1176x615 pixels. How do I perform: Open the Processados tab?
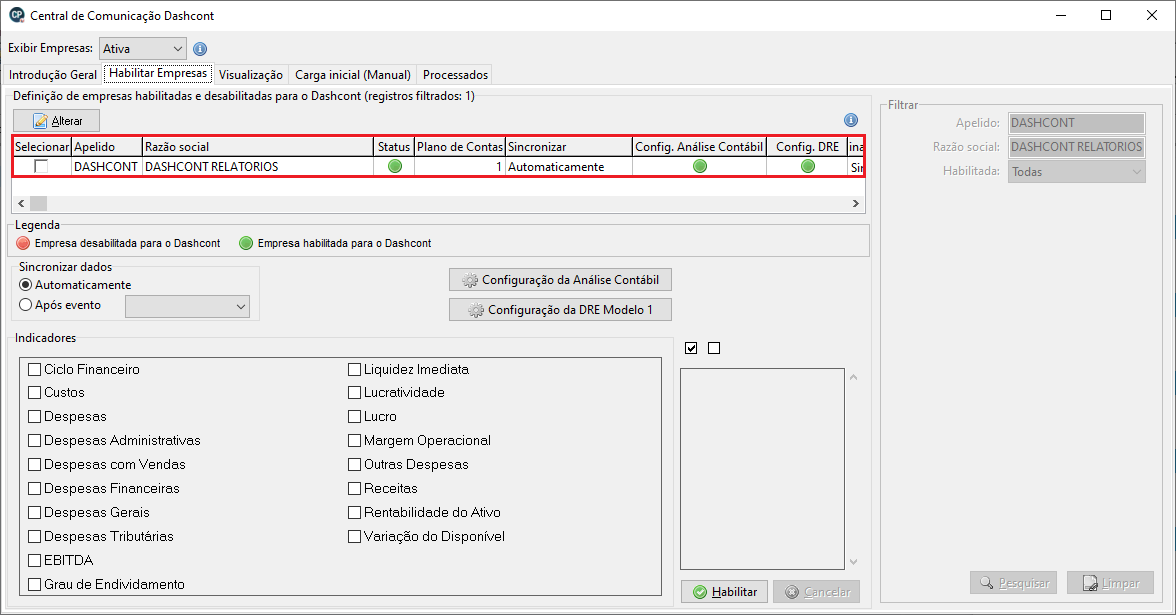coord(455,75)
